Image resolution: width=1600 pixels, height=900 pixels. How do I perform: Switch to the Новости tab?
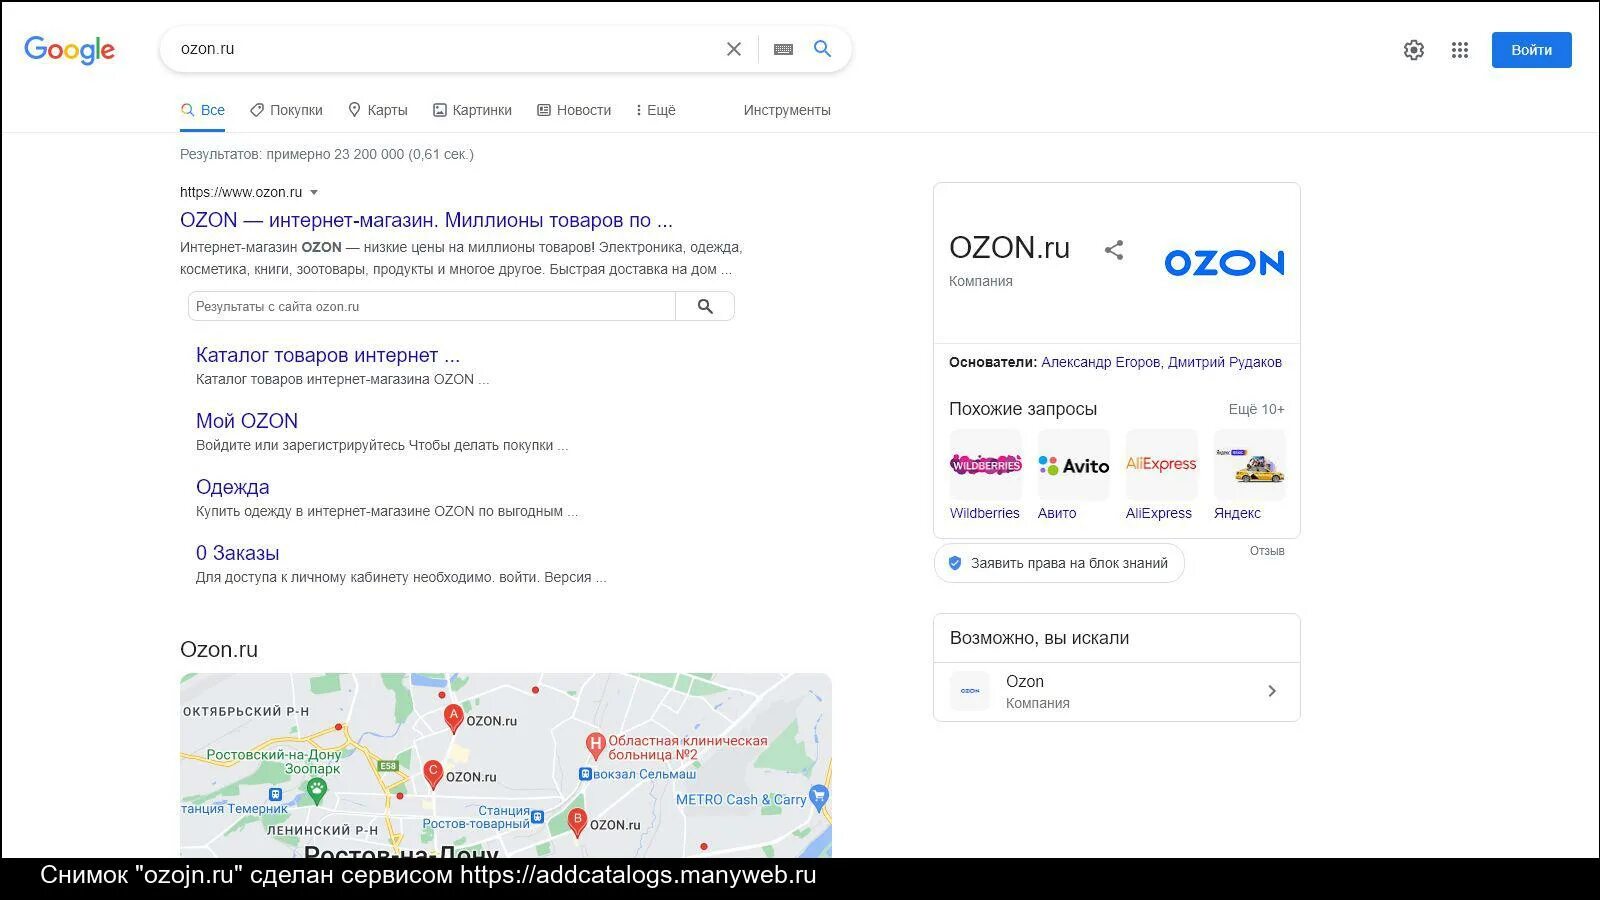pos(574,110)
